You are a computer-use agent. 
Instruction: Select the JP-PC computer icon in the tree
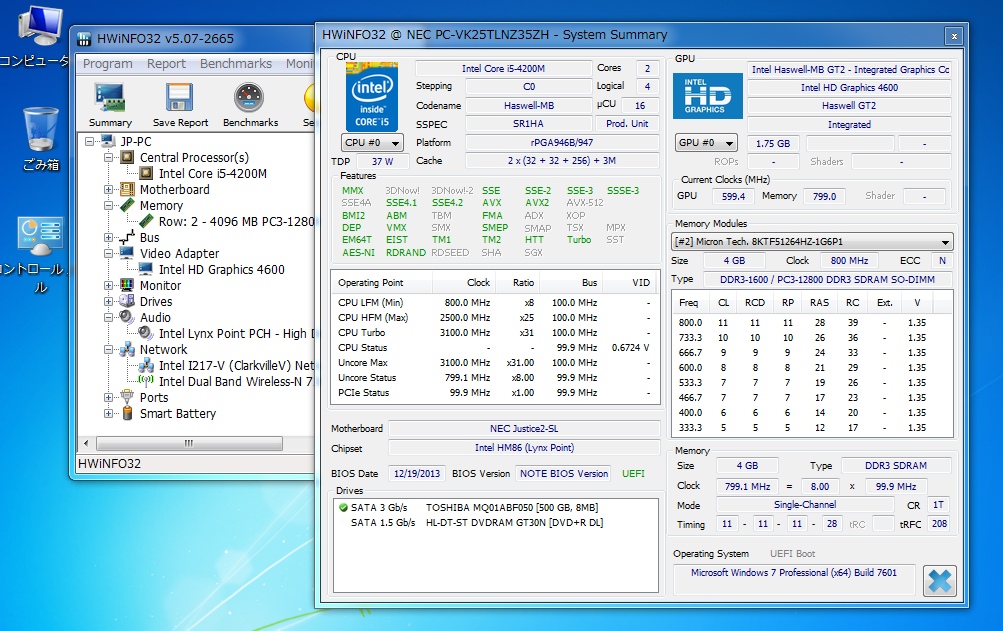[108, 141]
